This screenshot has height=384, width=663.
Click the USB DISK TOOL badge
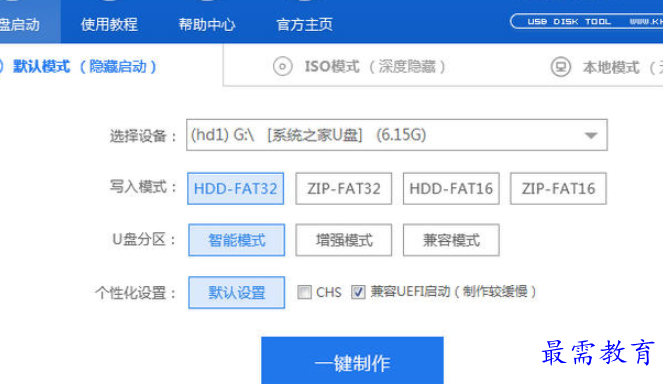click(x=586, y=22)
